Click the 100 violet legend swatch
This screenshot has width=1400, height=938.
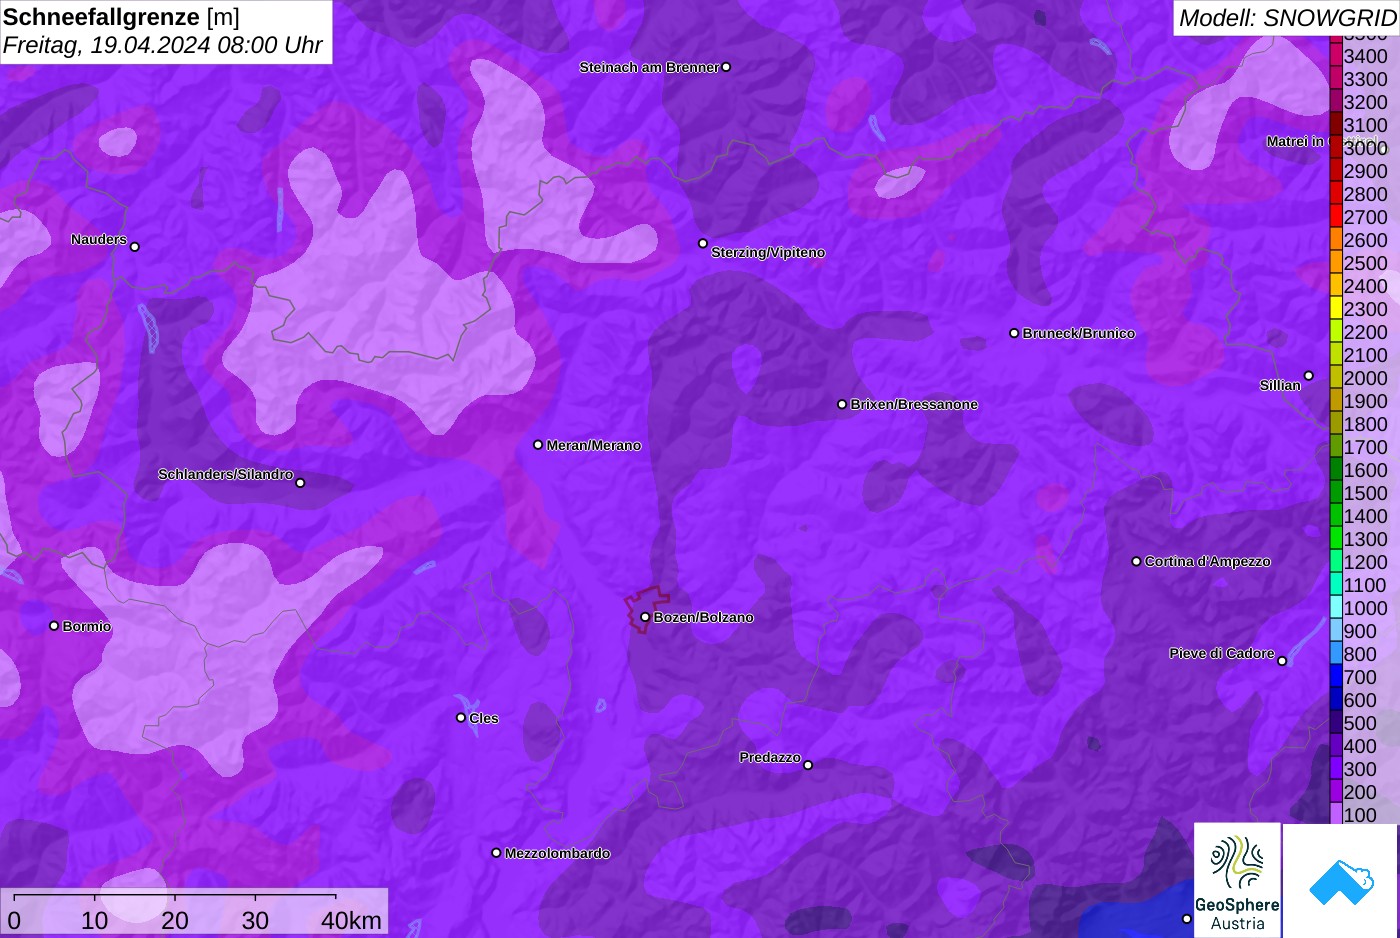(1335, 814)
